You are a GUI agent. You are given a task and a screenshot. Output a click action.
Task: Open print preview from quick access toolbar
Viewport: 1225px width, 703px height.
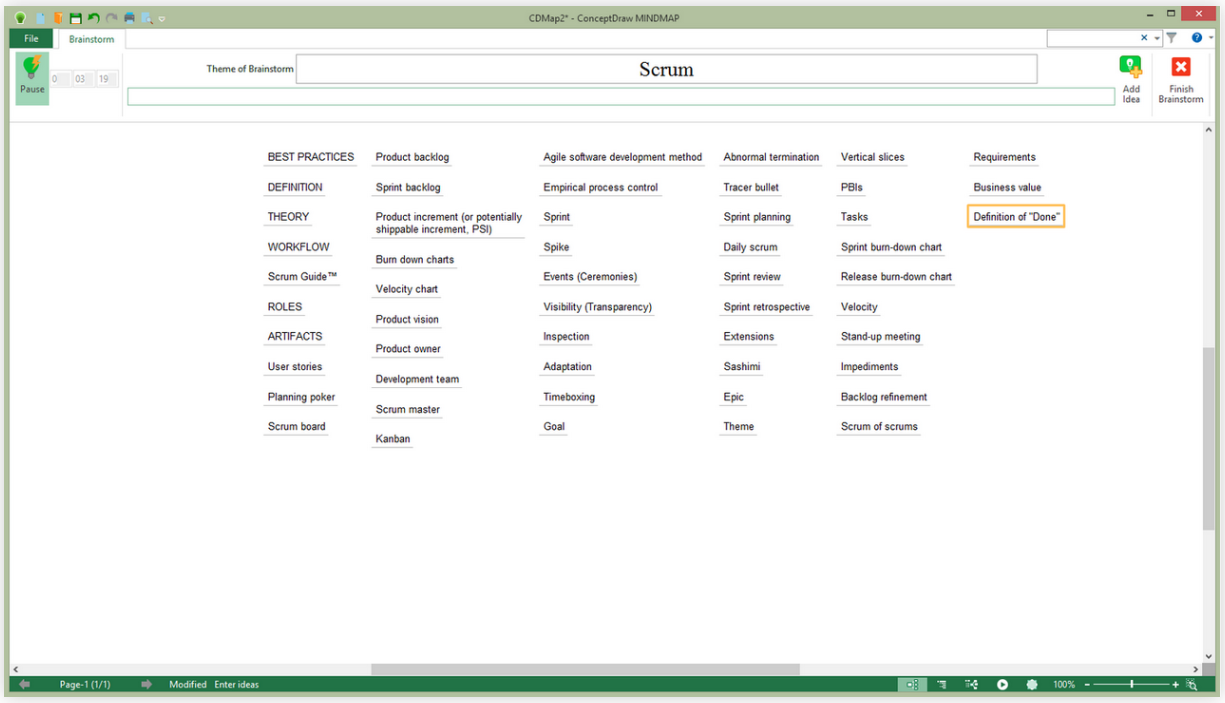(x=146, y=17)
